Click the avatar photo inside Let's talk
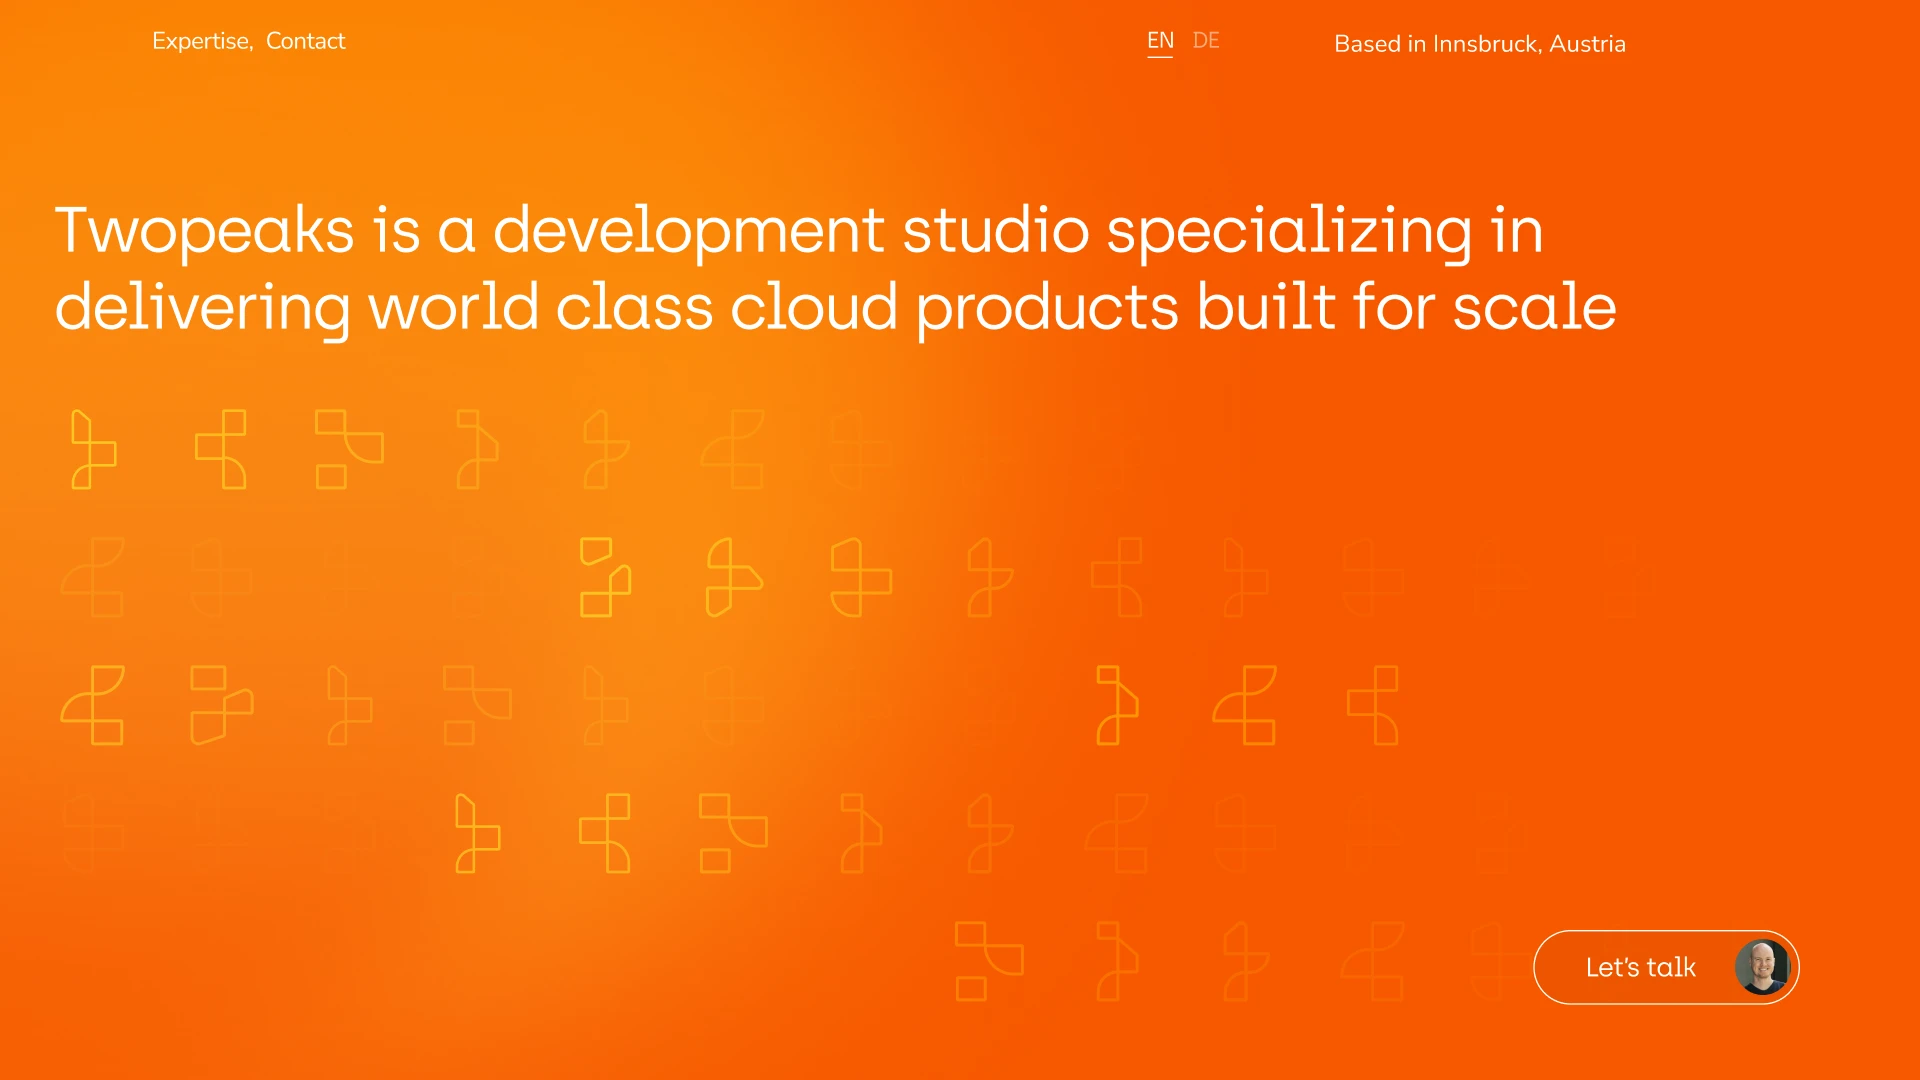This screenshot has width=1920, height=1080. [x=1762, y=967]
